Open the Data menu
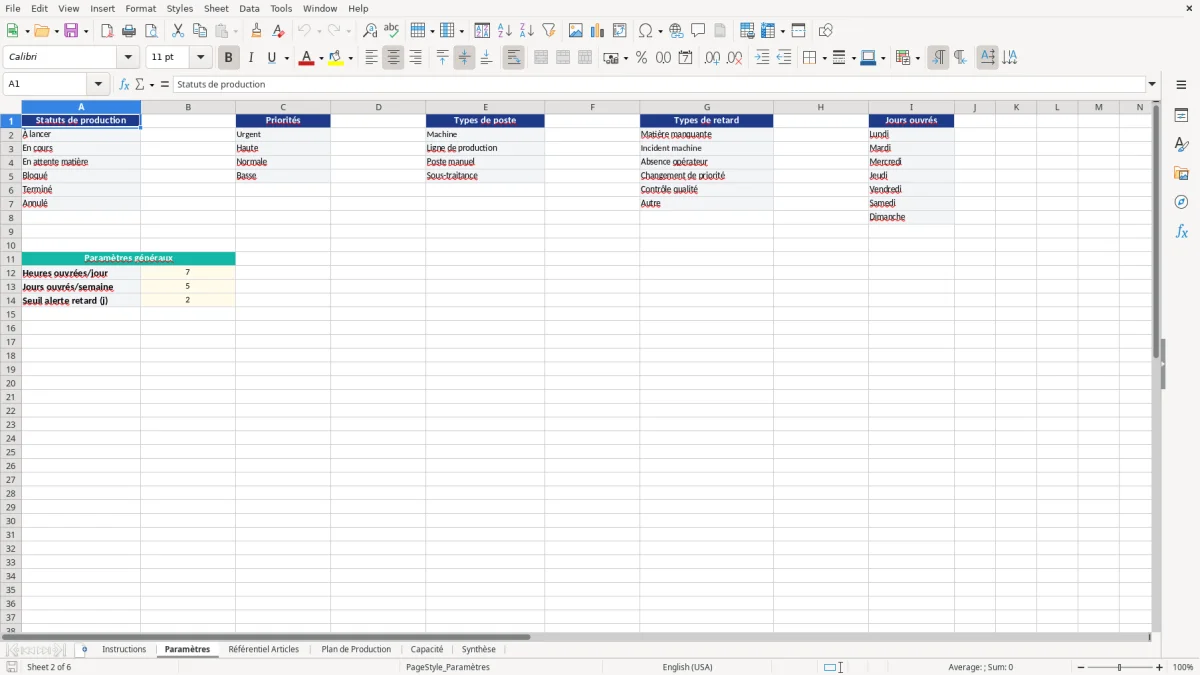The height and width of the screenshot is (675, 1200). coord(249,8)
